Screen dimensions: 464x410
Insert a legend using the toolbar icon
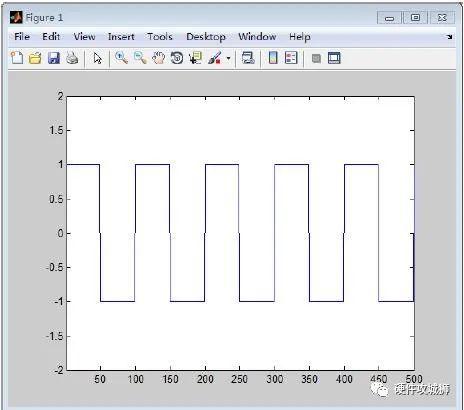point(291,58)
